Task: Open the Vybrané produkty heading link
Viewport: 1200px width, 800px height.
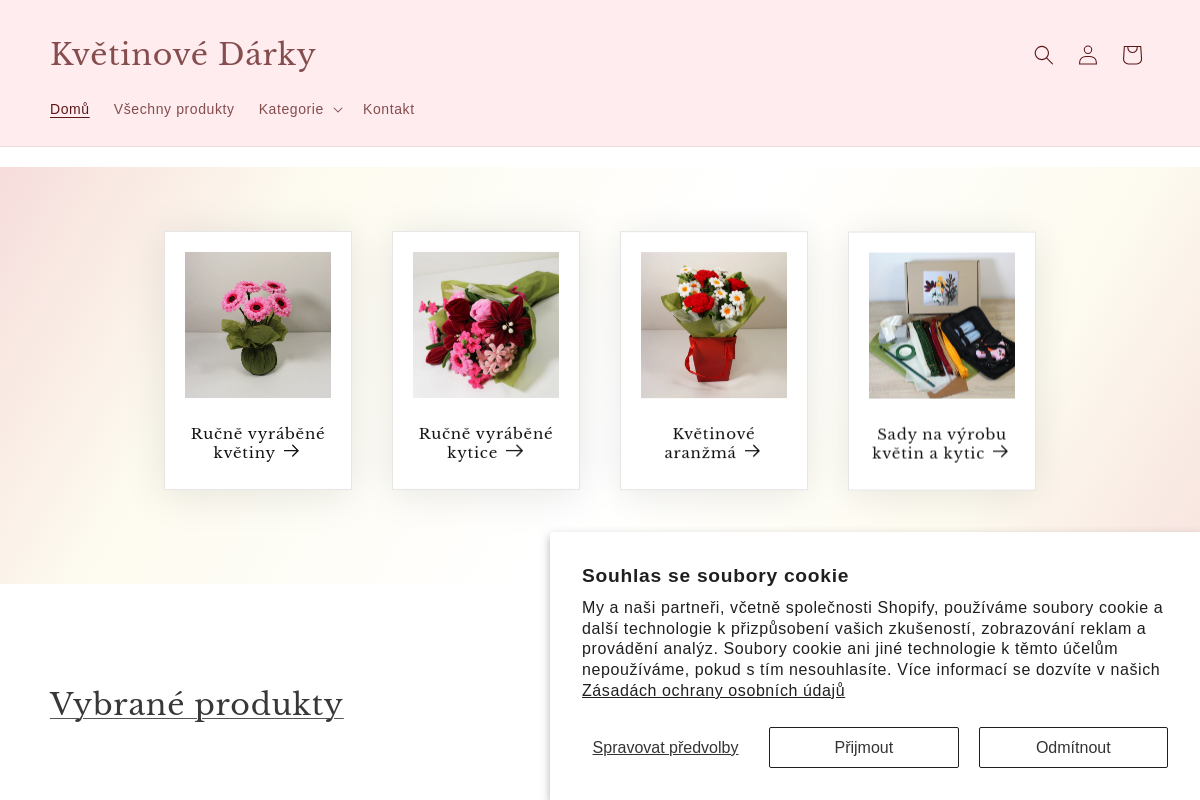Action: coord(197,704)
